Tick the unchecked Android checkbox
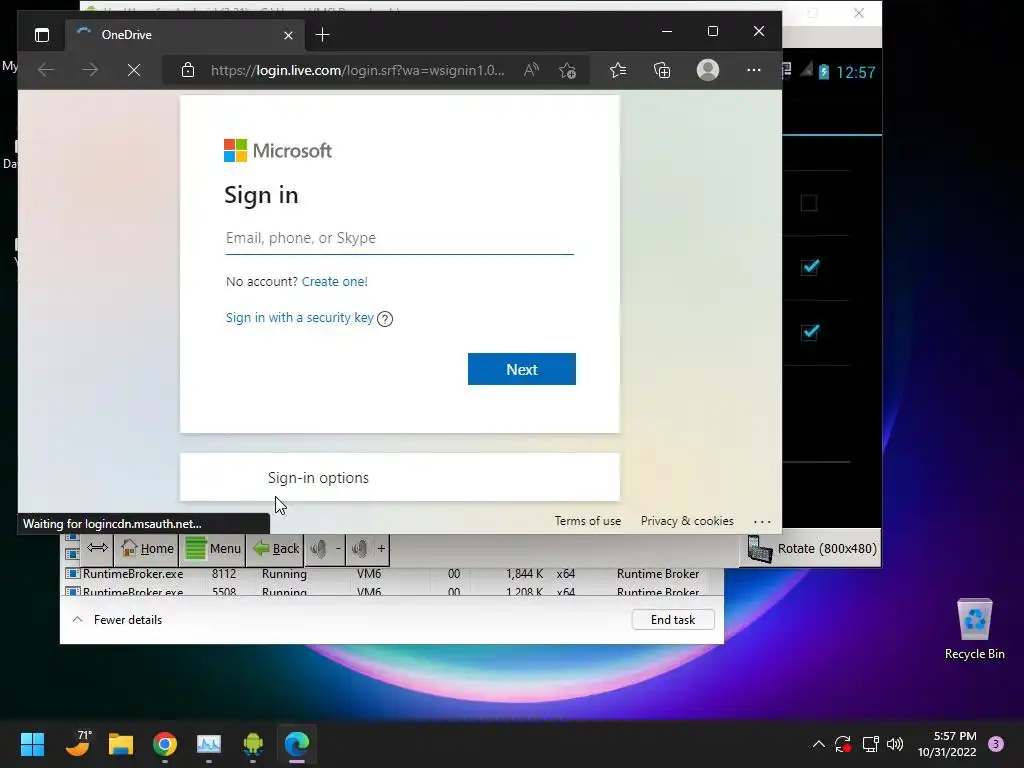 (809, 203)
